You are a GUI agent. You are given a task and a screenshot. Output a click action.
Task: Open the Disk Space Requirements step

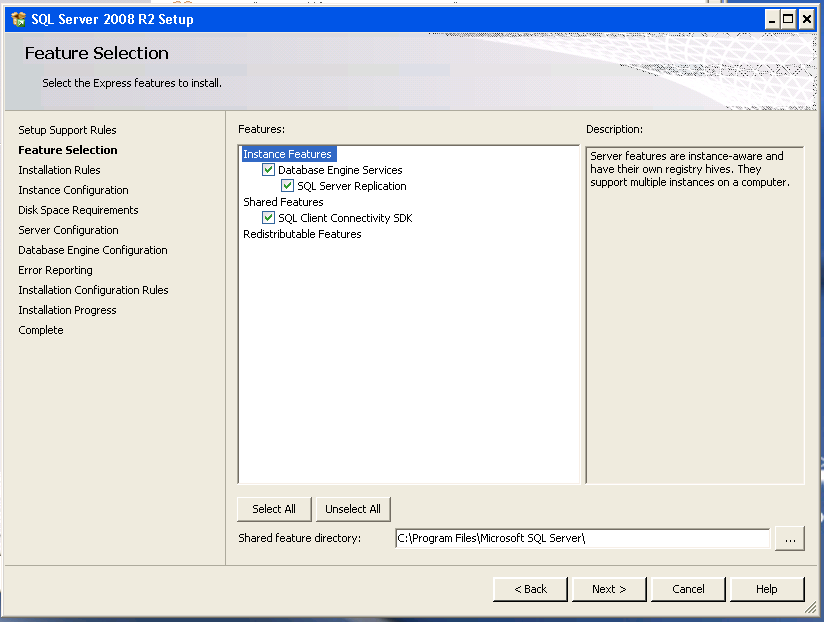pos(78,210)
